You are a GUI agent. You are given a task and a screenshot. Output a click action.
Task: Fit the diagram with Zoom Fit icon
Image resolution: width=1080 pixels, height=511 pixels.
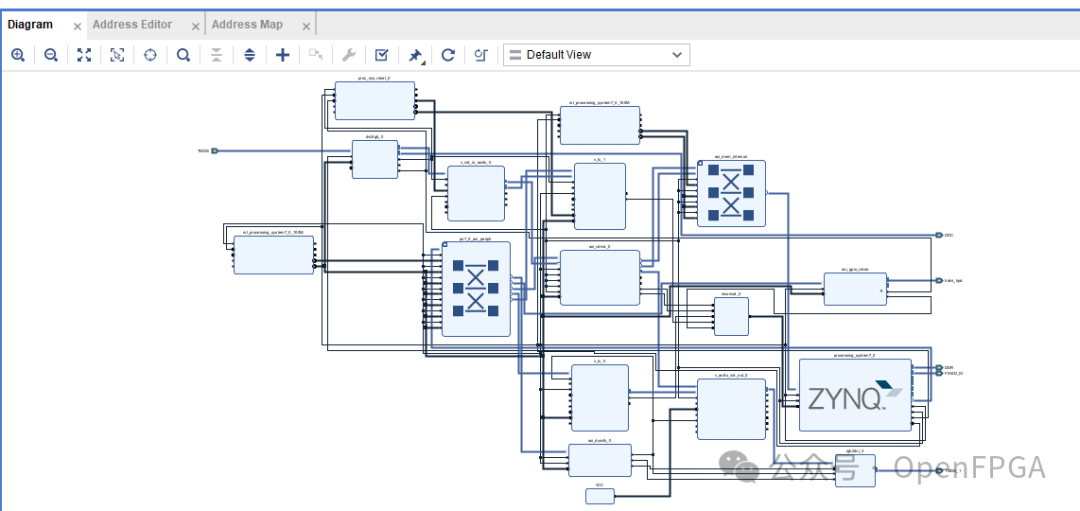pyautogui.click(x=84, y=55)
